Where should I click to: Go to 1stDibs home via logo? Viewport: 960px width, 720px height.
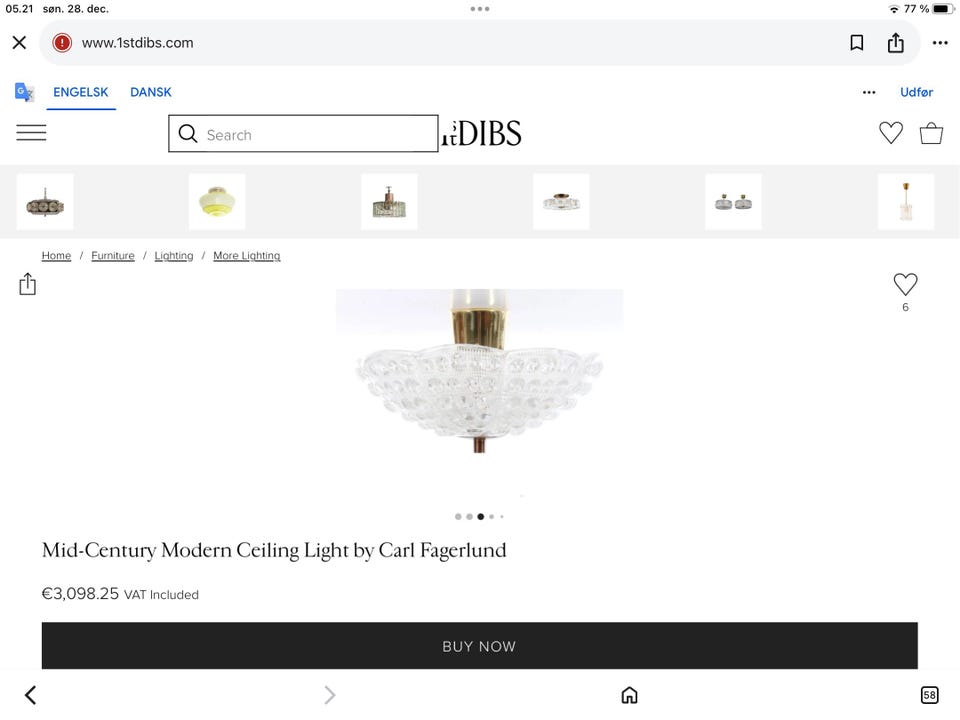(x=482, y=133)
